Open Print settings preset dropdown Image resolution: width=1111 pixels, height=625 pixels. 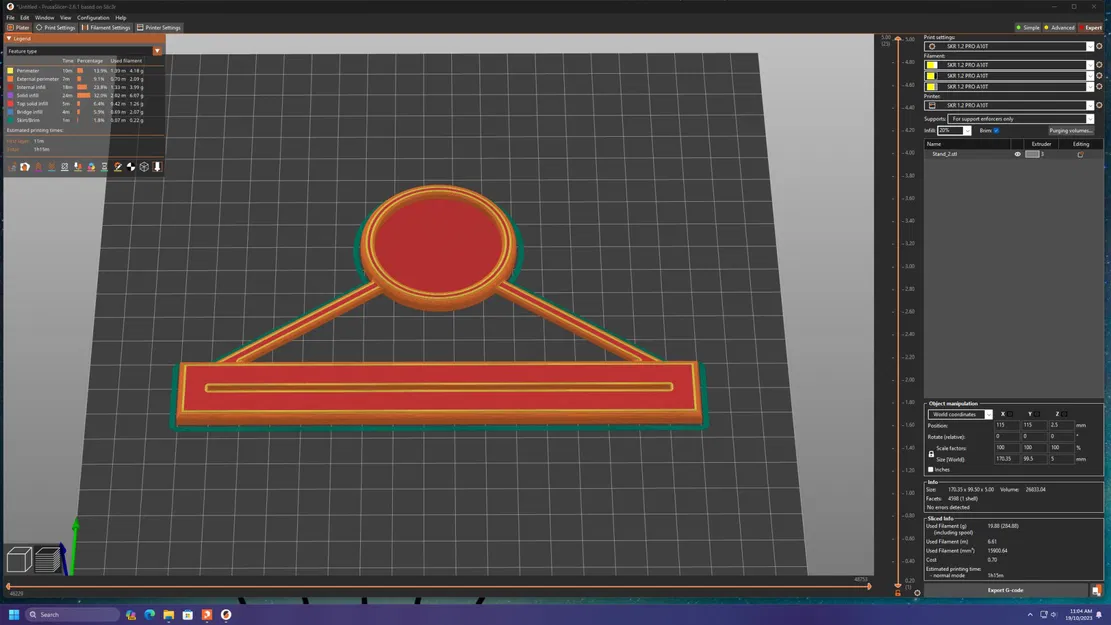click(x=1009, y=46)
